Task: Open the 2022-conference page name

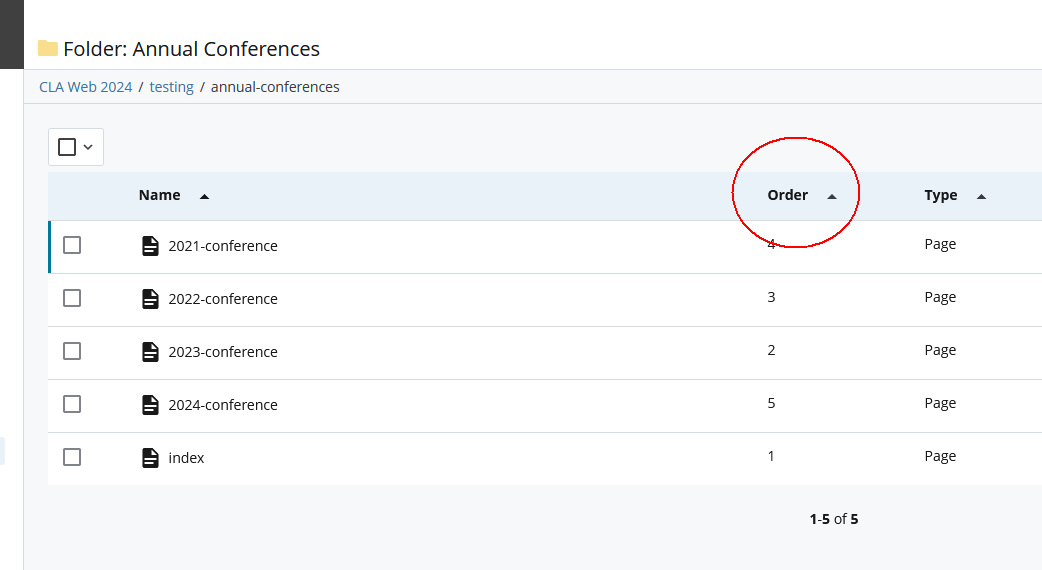Action: 223,299
